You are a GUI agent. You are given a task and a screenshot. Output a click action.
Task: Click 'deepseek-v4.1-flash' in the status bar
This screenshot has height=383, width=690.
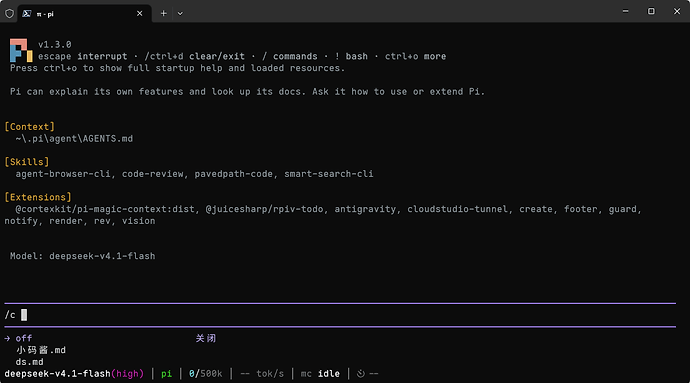[x=57, y=374]
